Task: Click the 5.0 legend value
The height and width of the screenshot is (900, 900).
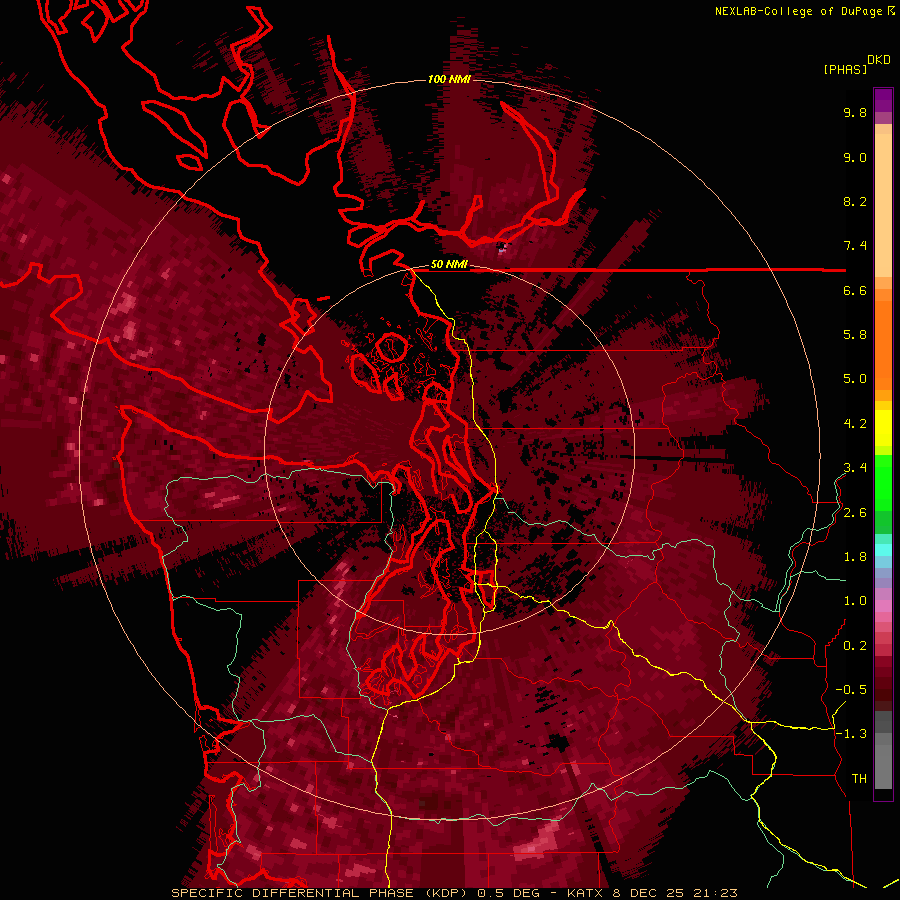Action: 855,379
